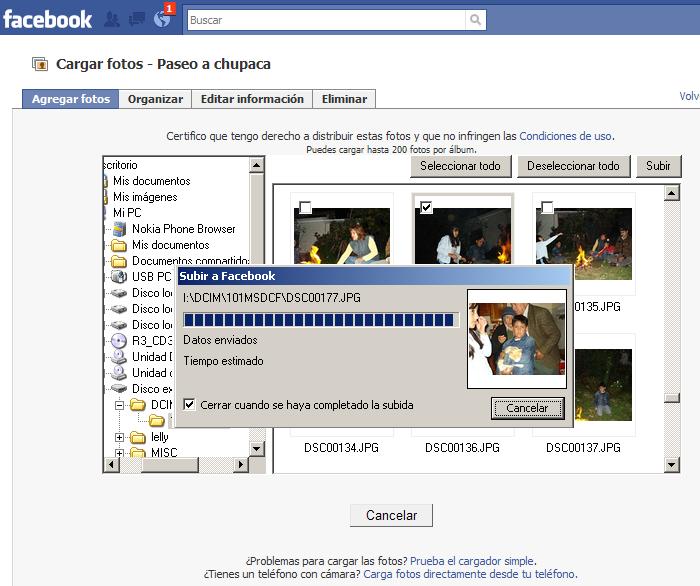700x586 pixels.
Task: Uncheck the second photo's checkbox
Action: click(426, 208)
